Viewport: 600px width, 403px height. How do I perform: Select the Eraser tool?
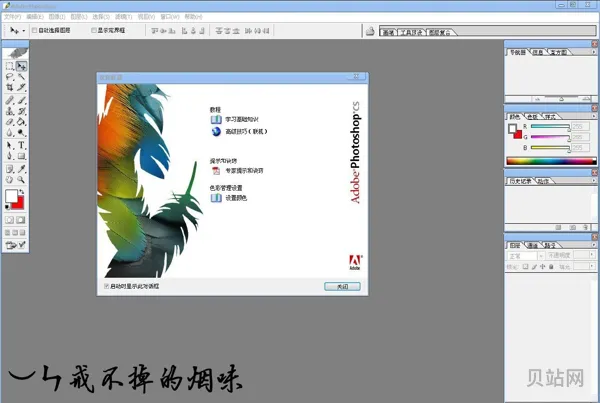point(10,122)
